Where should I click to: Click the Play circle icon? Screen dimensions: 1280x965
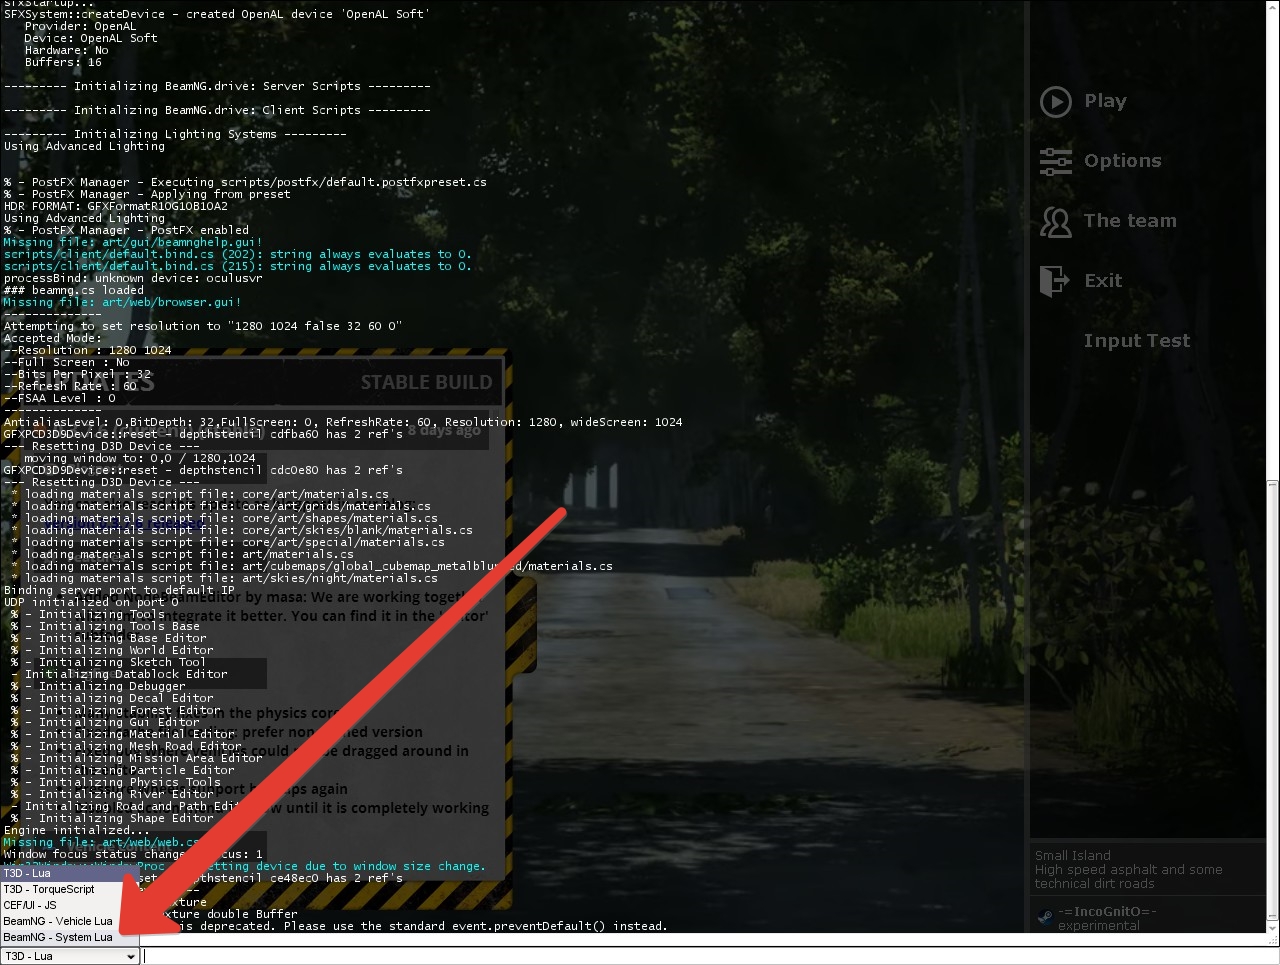point(1055,101)
